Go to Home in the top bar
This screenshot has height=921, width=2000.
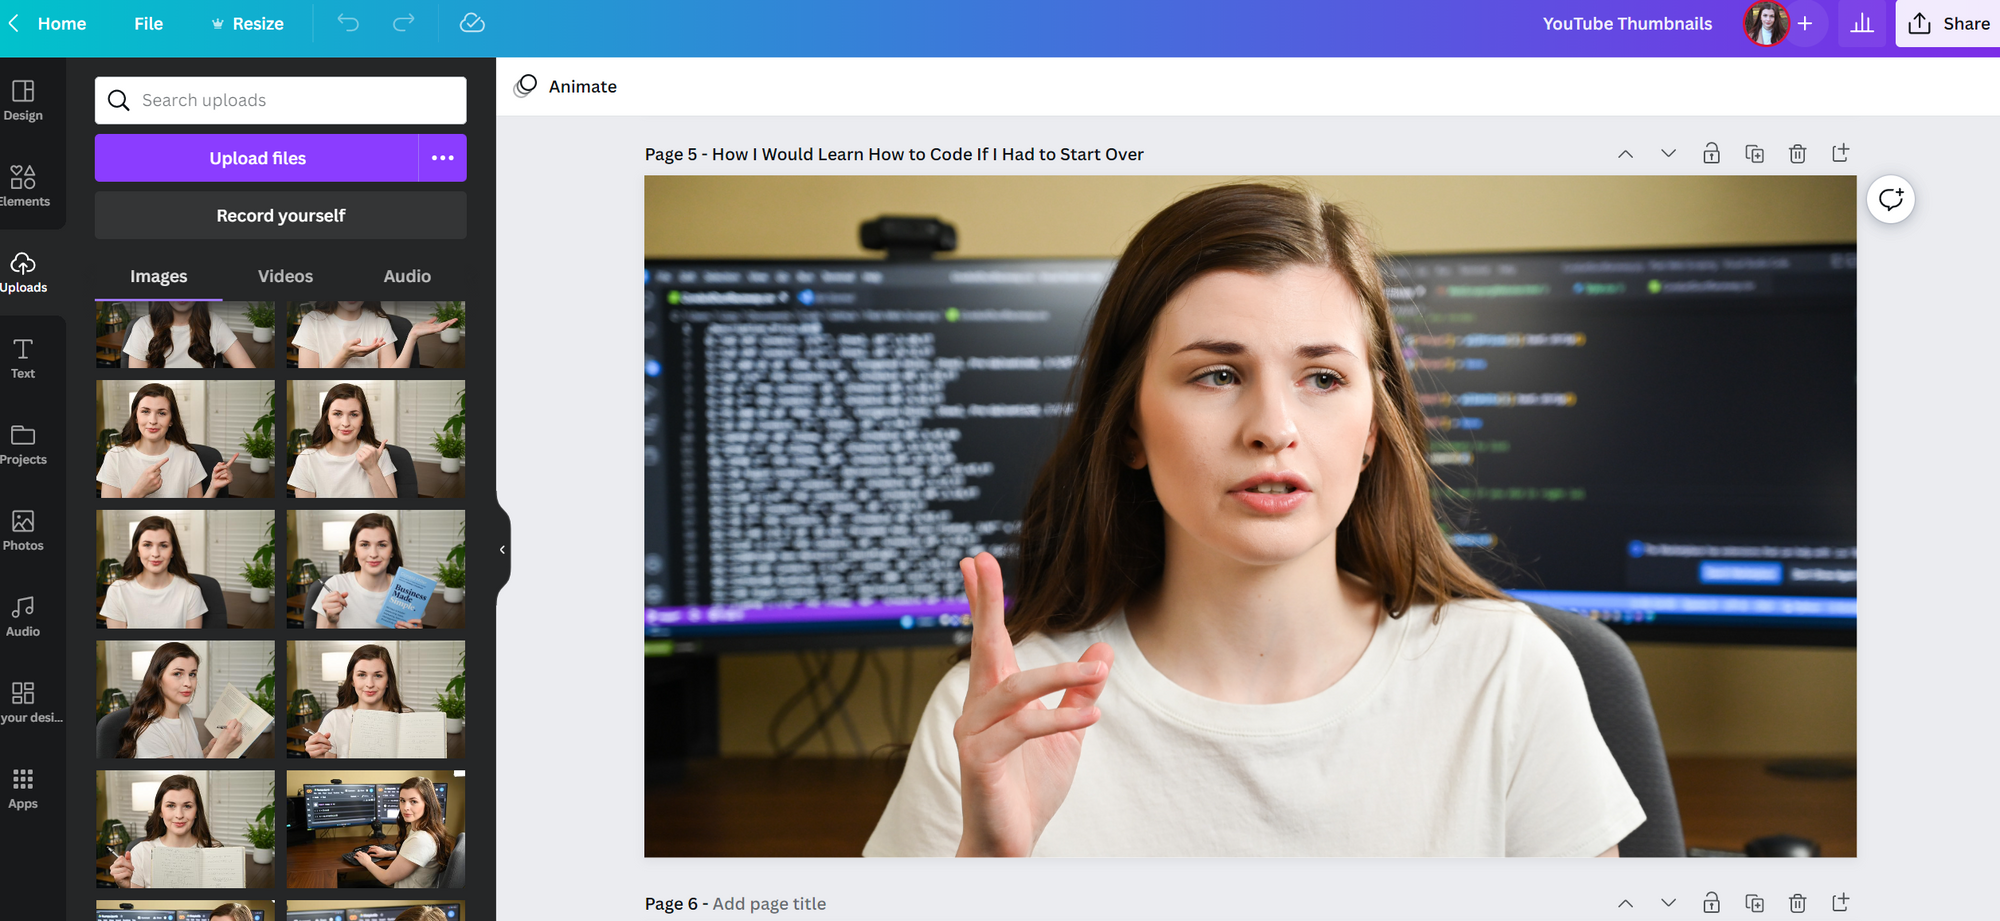coord(62,23)
